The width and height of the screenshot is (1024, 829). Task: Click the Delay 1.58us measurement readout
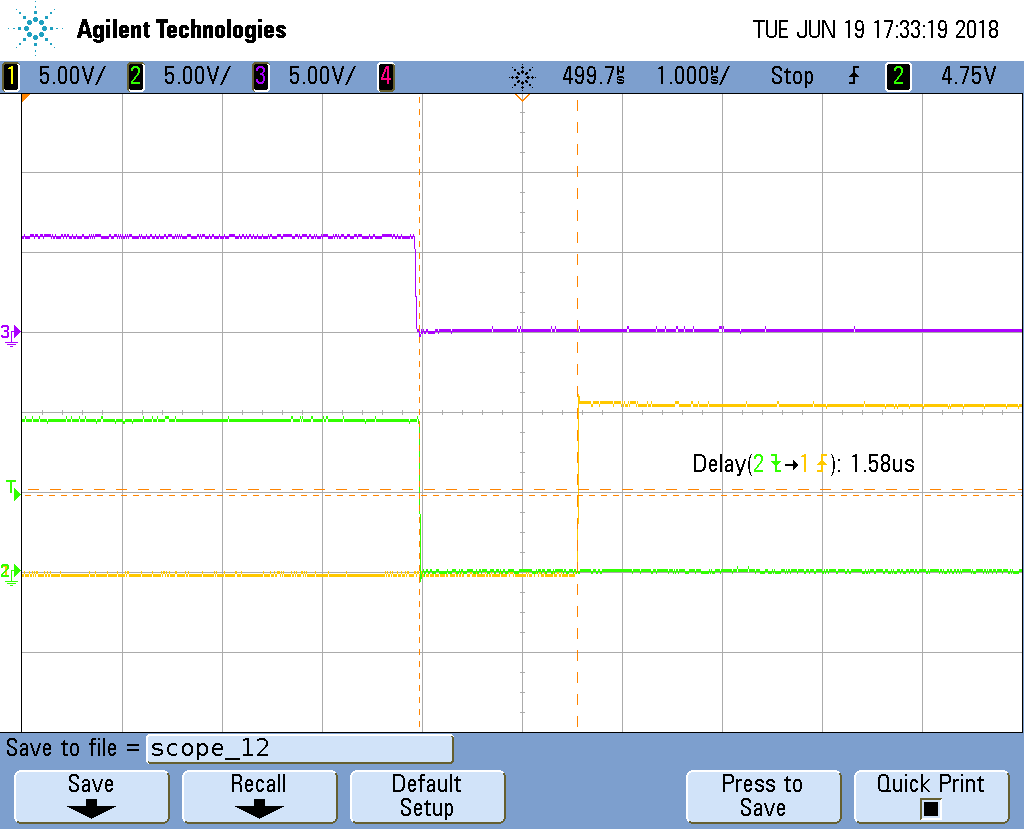[803, 464]
